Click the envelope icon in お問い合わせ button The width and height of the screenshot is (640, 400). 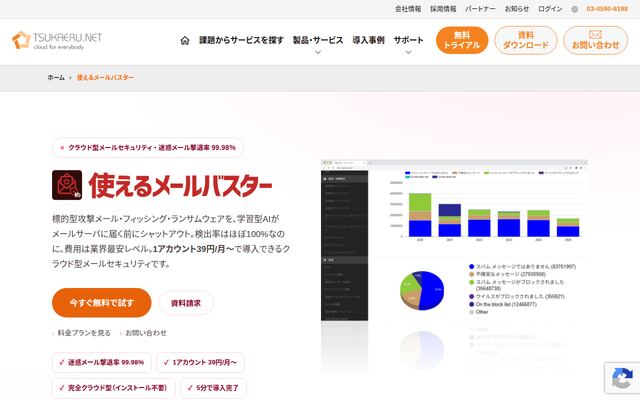(x=595, y=35)
